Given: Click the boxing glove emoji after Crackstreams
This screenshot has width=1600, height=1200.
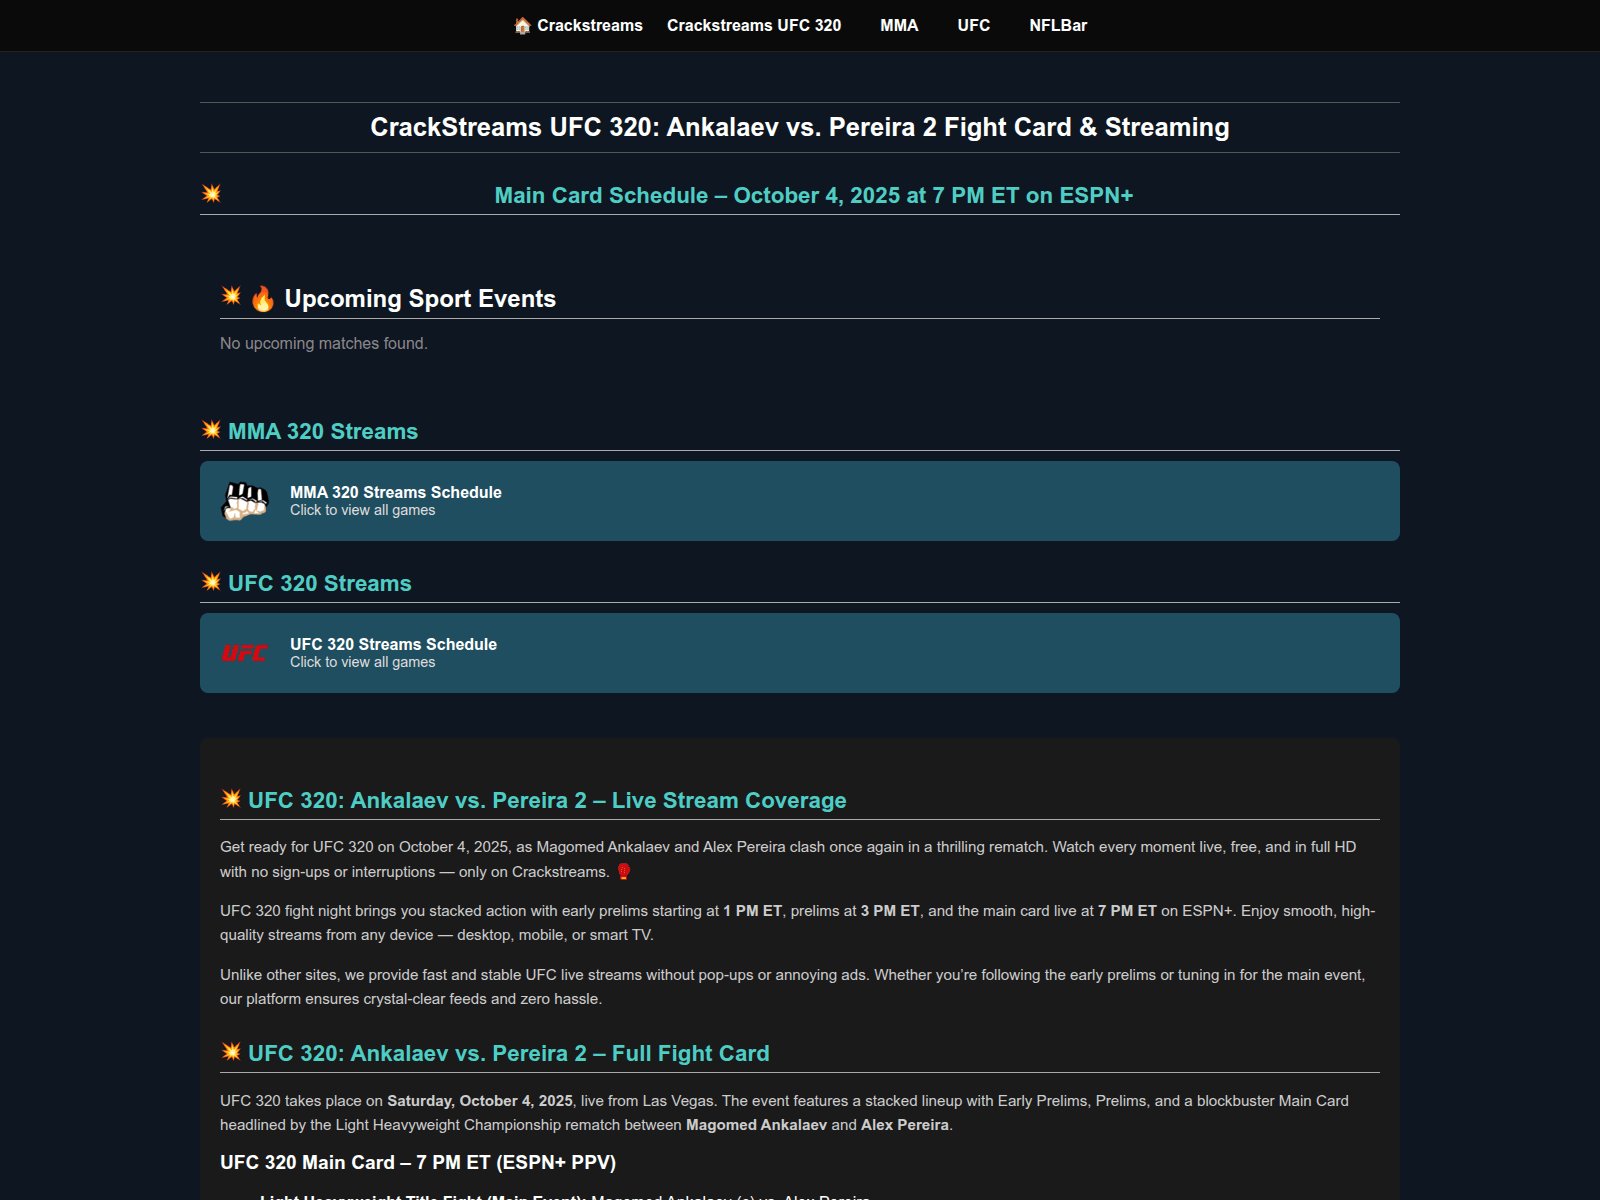Looking at the screenshot, I should [624, 871].
